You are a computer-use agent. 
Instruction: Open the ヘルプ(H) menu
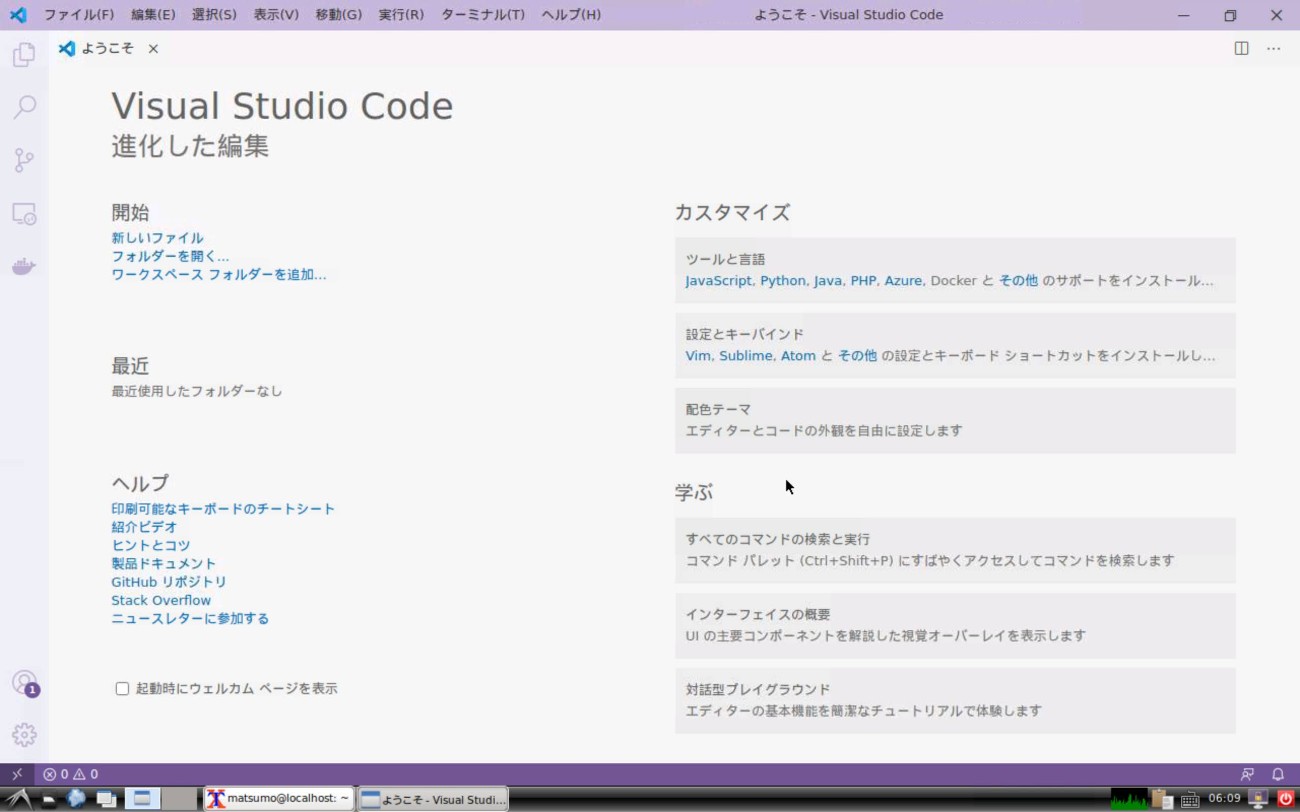571,15
